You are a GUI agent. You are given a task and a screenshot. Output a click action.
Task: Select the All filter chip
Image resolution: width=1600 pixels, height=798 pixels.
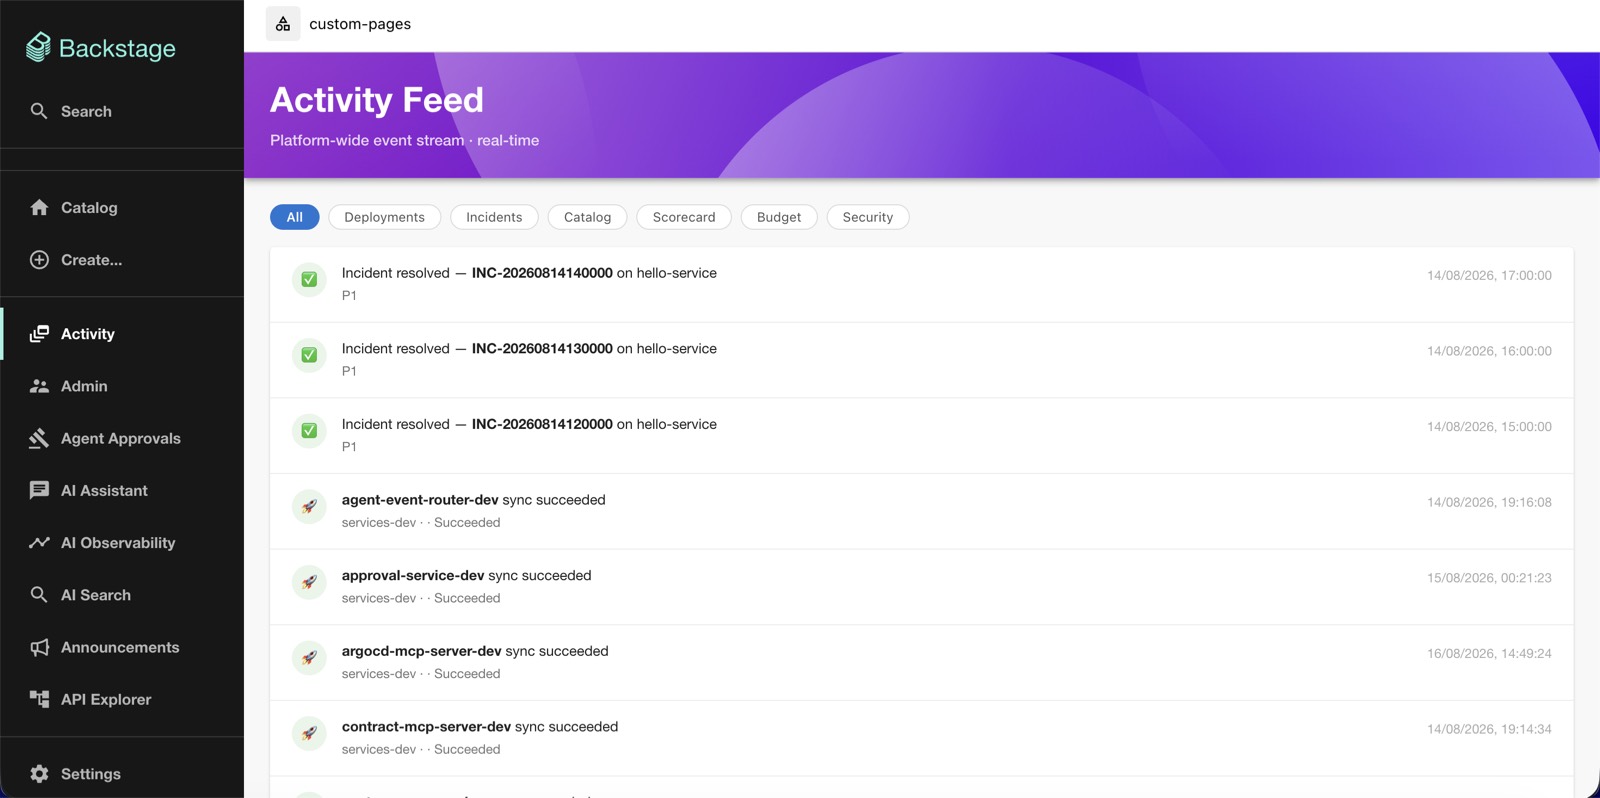295,217
